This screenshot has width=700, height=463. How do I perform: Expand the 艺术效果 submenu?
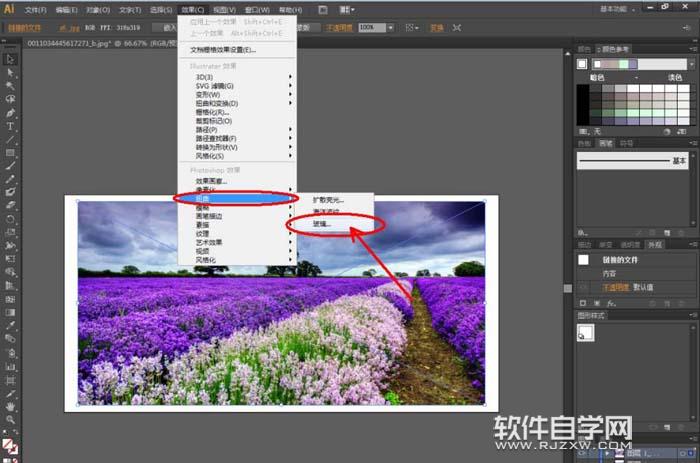pos(237,242)
